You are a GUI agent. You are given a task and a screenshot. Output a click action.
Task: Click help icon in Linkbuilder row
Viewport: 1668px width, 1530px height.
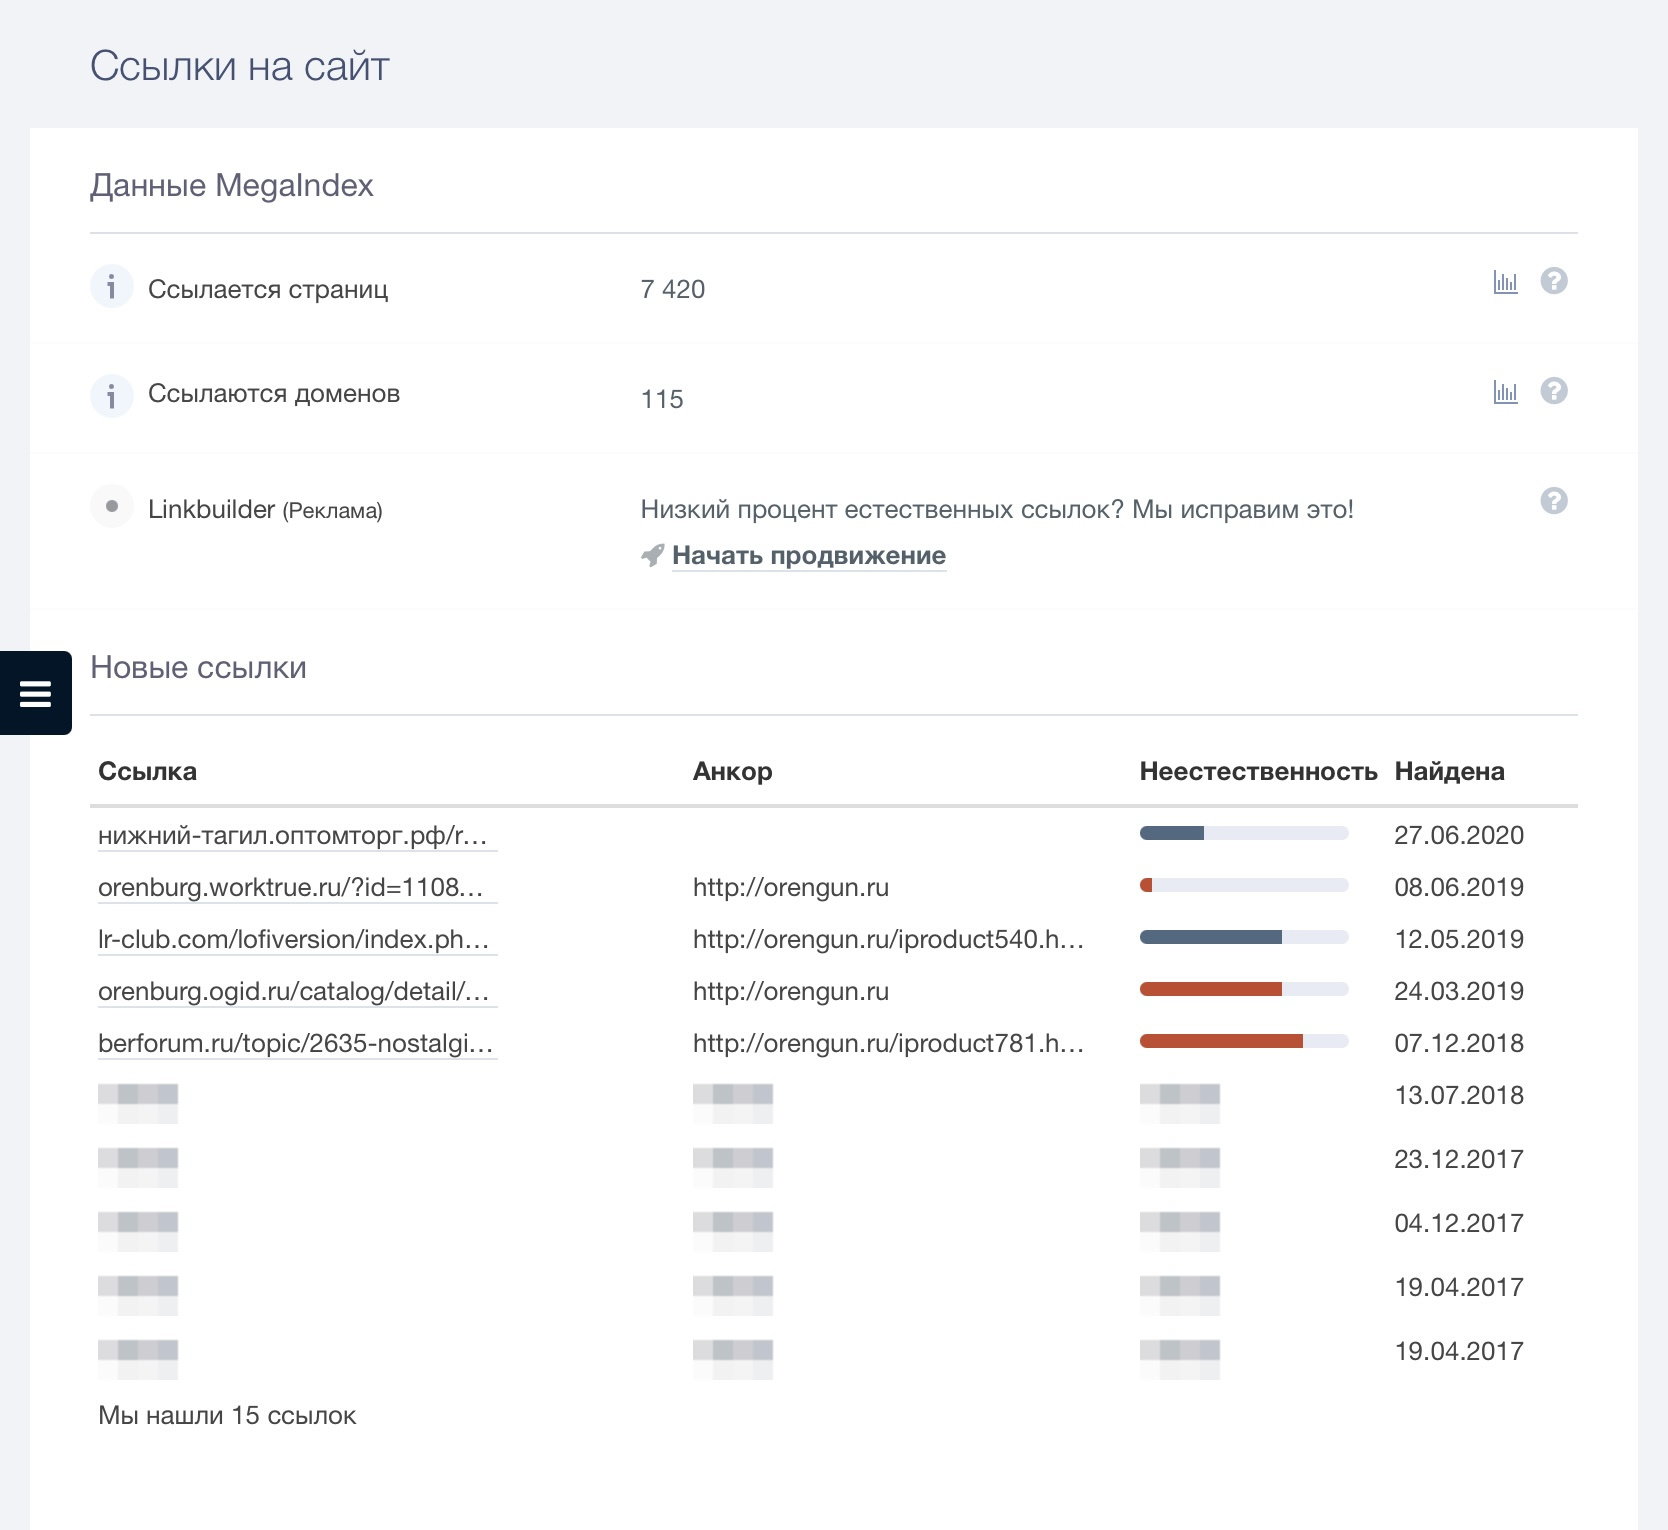1553,500
